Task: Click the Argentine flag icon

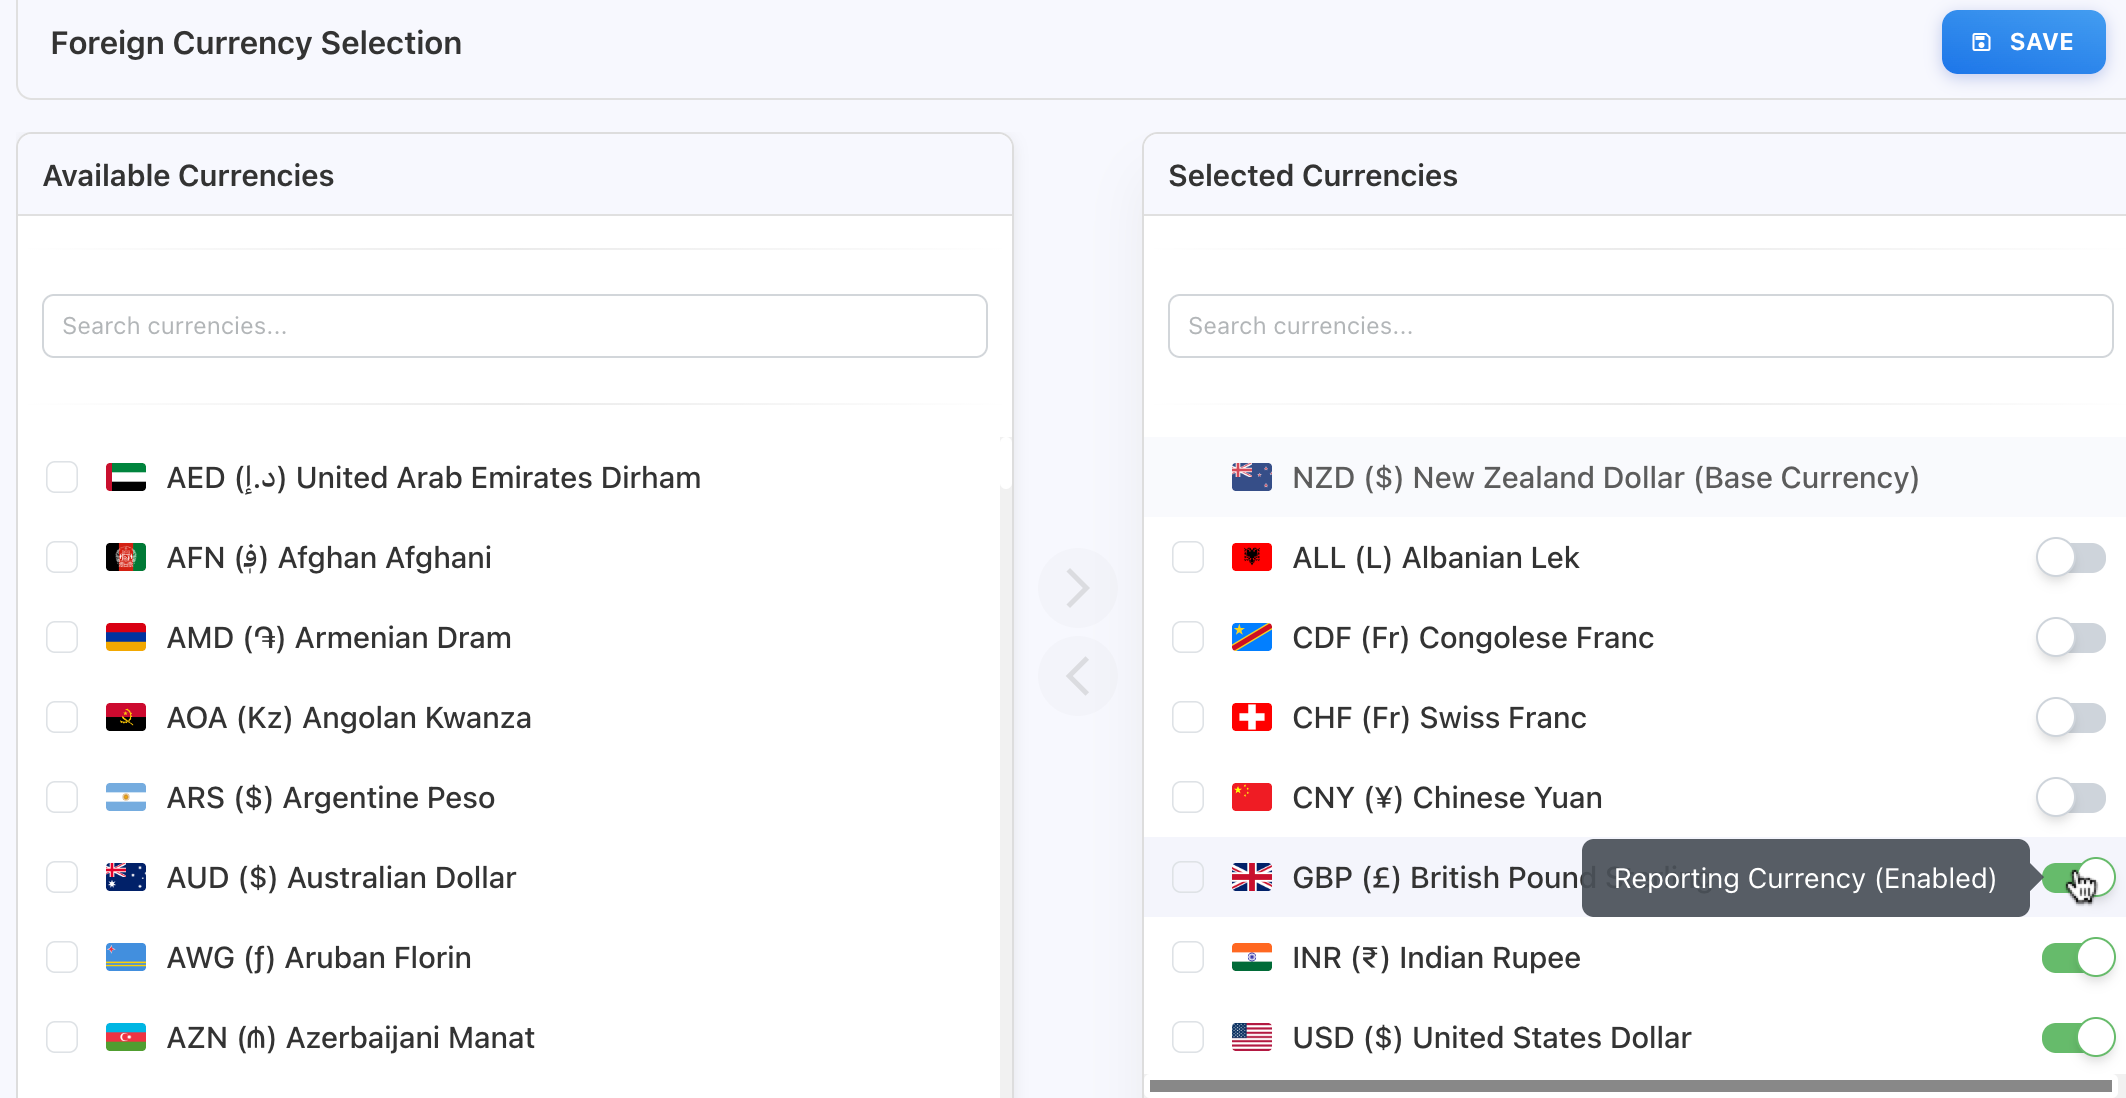Action: pyautogui.click(x=126, y=798)
